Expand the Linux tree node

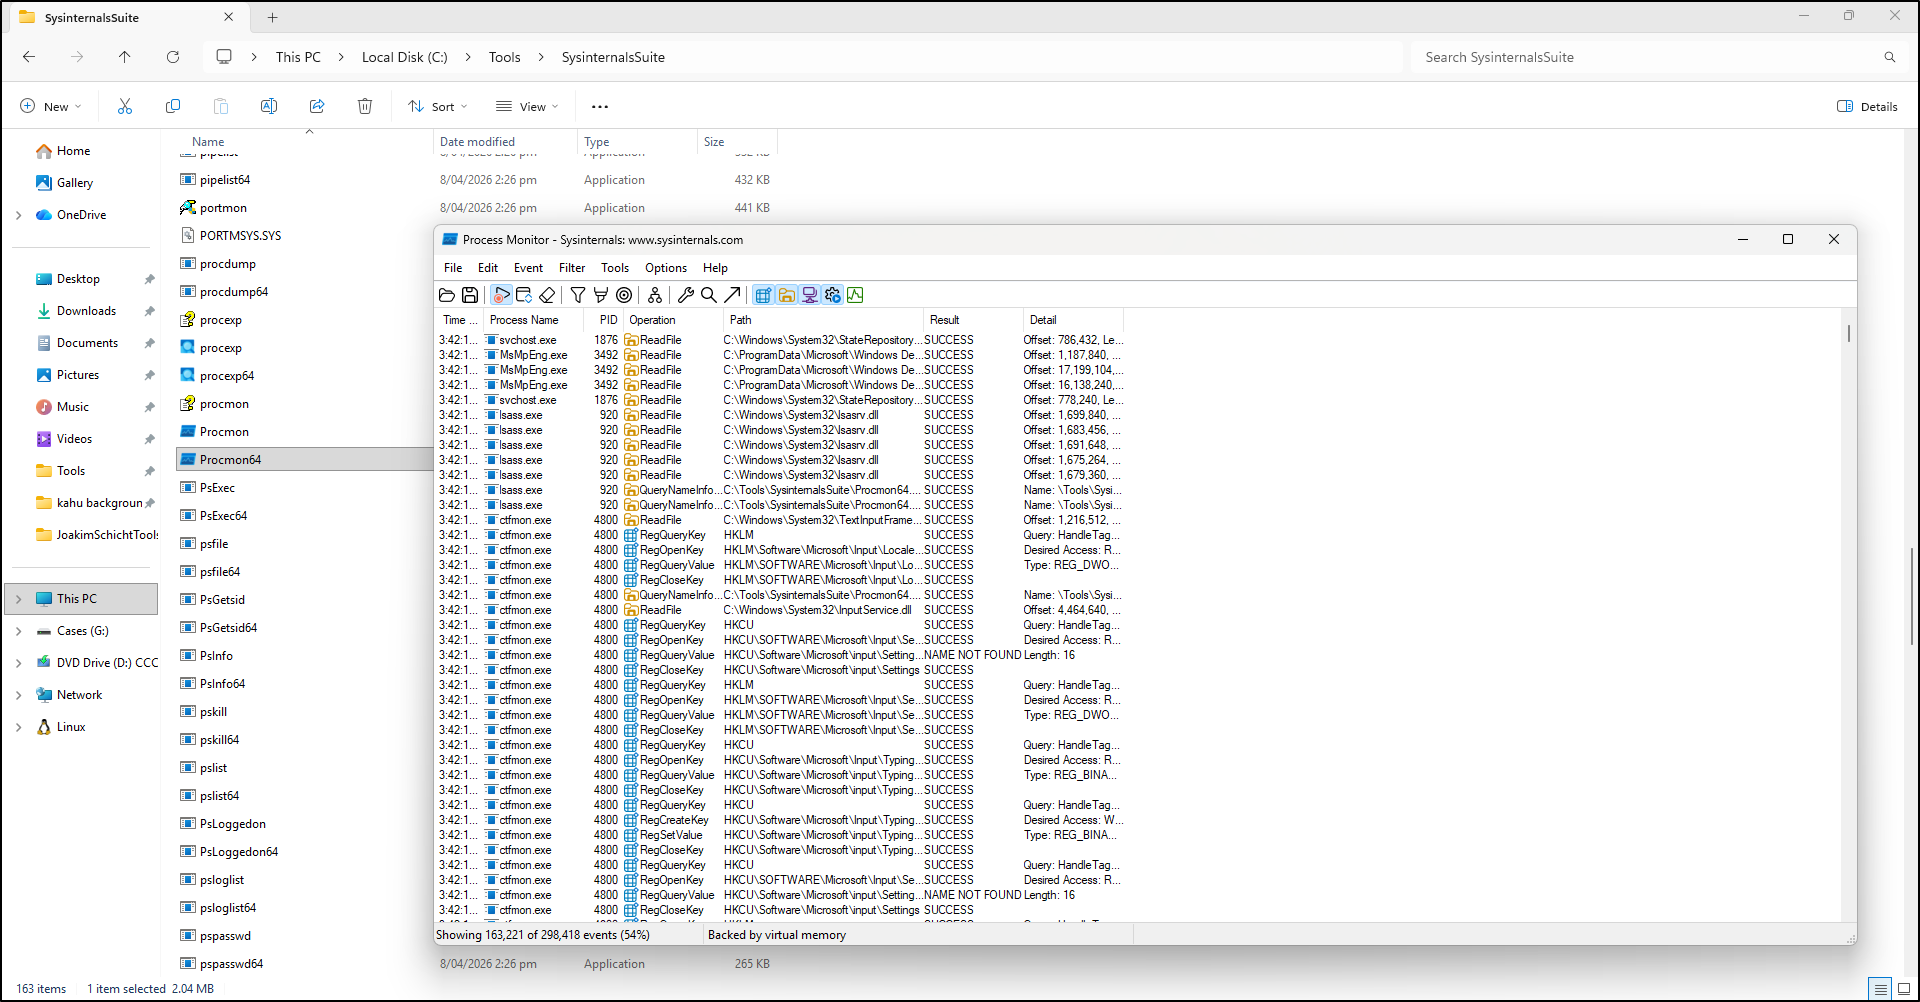[x=18, y=727]
